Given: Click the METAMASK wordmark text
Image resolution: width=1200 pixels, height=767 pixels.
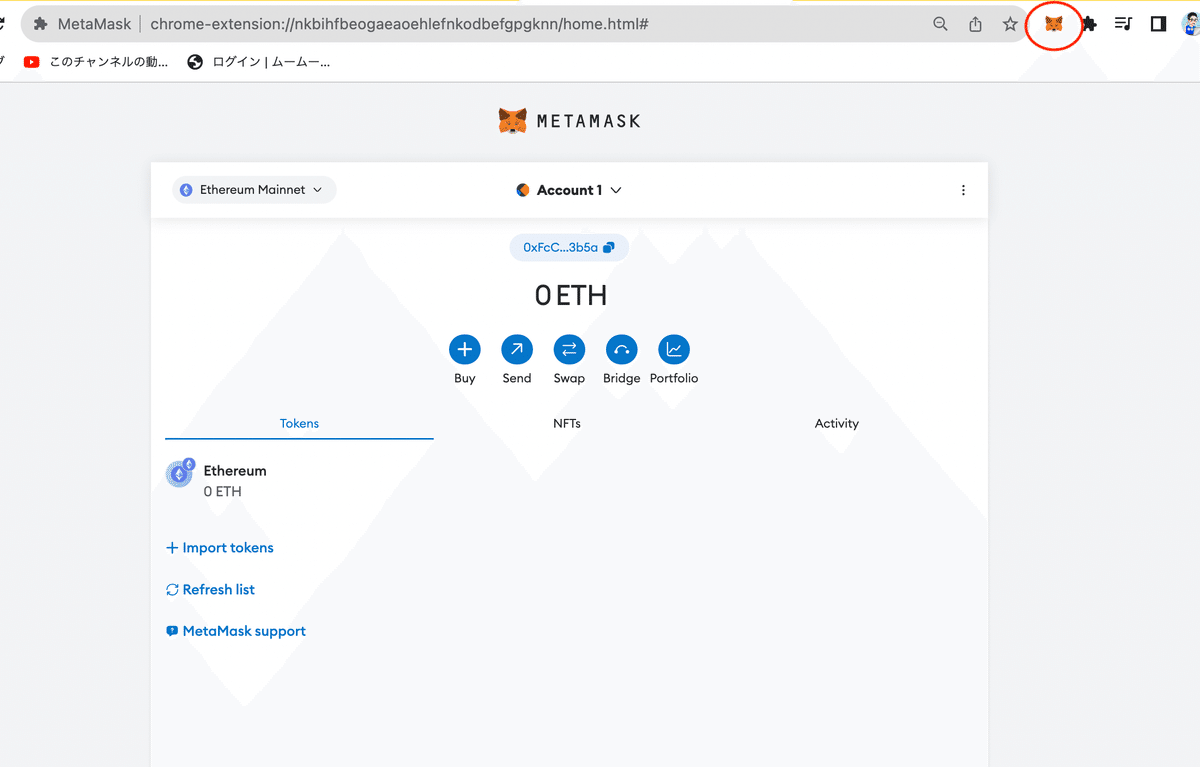Looking at the screenshot, I should point(588,121).
